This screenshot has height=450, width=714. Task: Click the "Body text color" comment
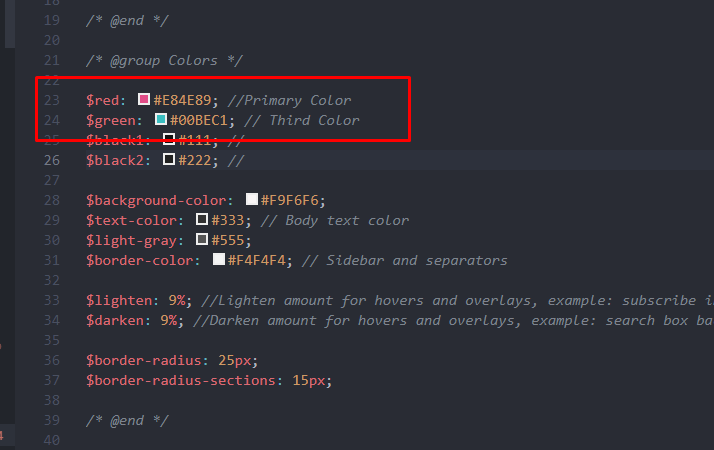(347, 220)
